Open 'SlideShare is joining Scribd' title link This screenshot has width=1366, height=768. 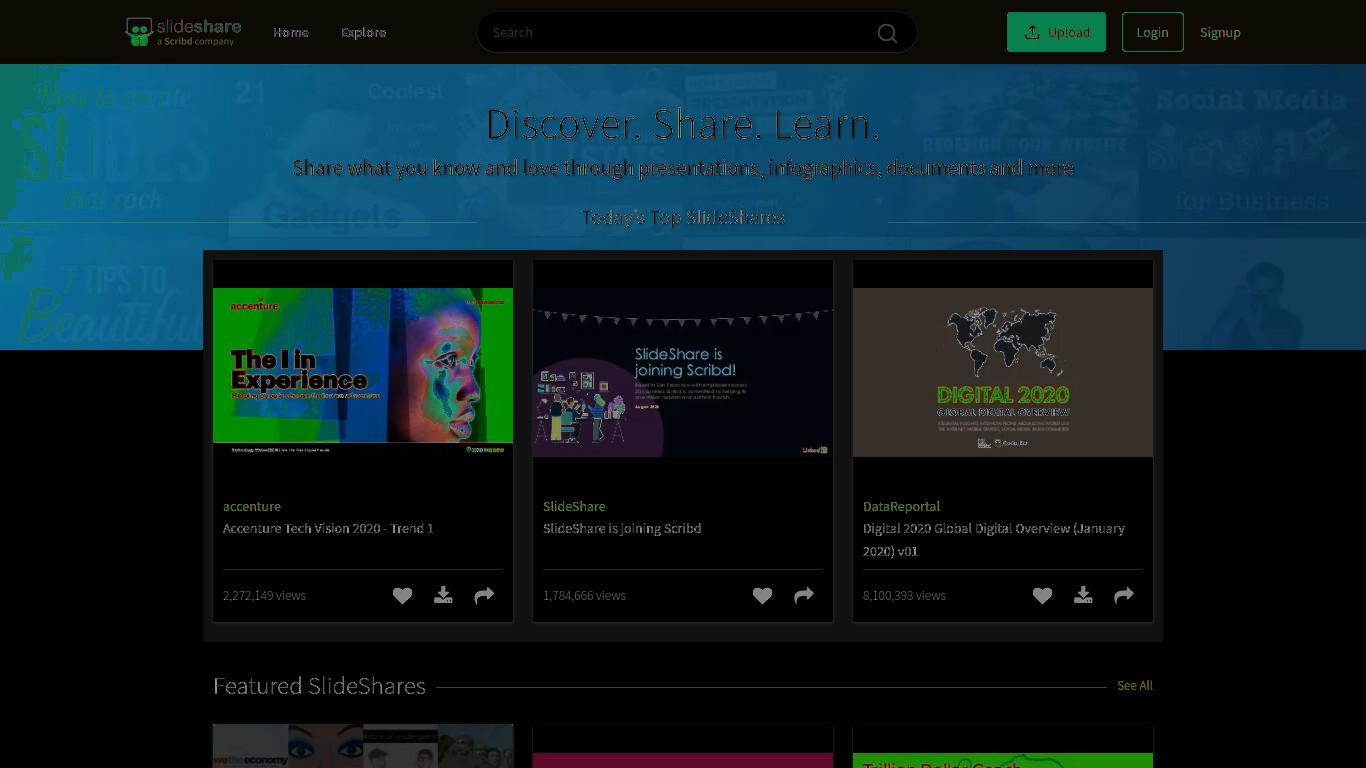point(622,528)
